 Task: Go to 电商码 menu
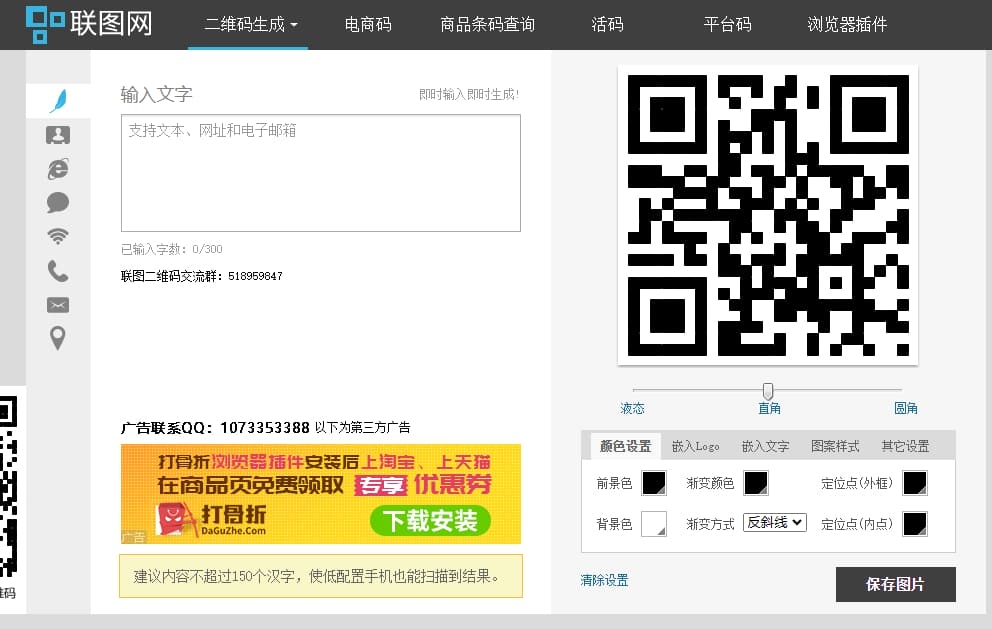coord(368,25)
